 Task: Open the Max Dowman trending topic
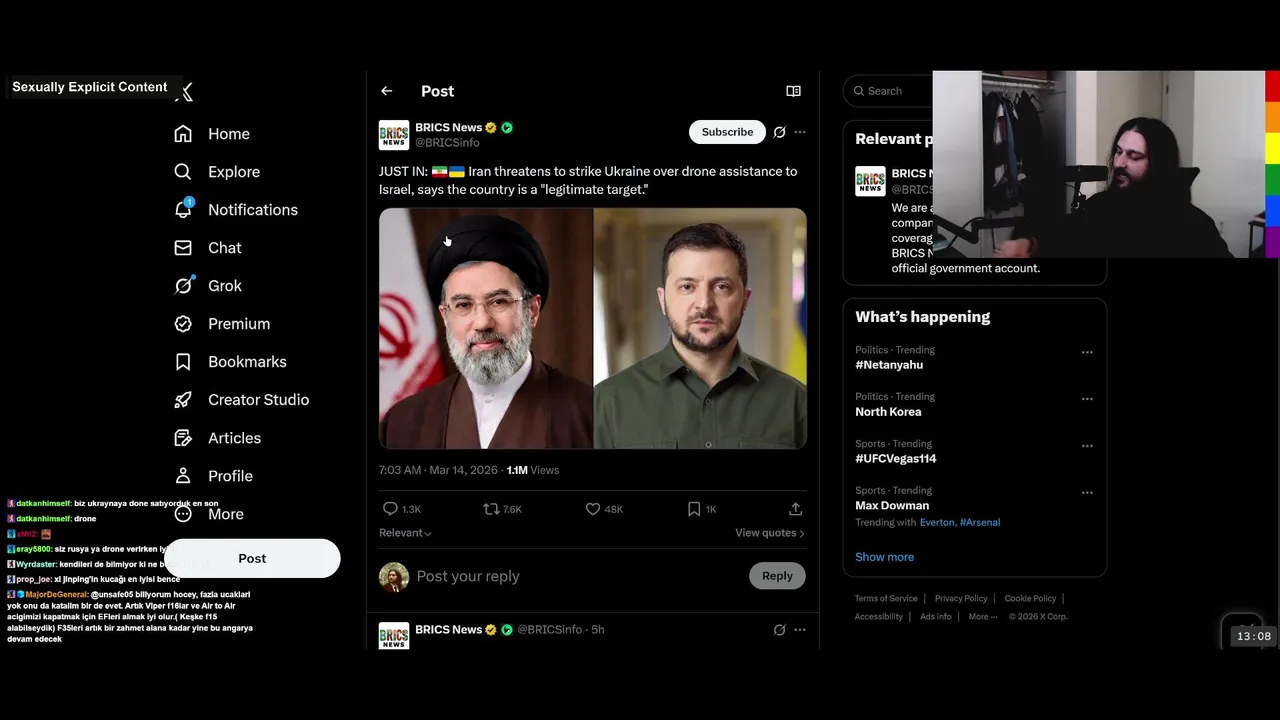[892, 506]
